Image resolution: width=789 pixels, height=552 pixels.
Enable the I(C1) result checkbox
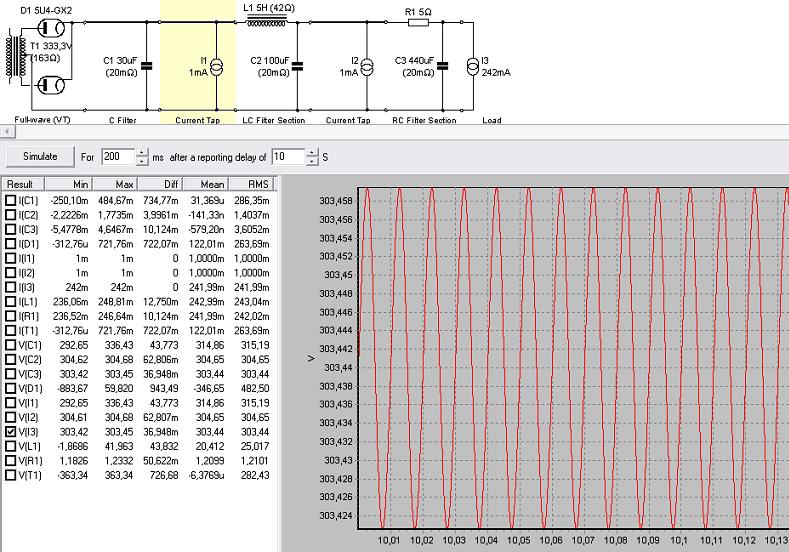tap(10, 201)
